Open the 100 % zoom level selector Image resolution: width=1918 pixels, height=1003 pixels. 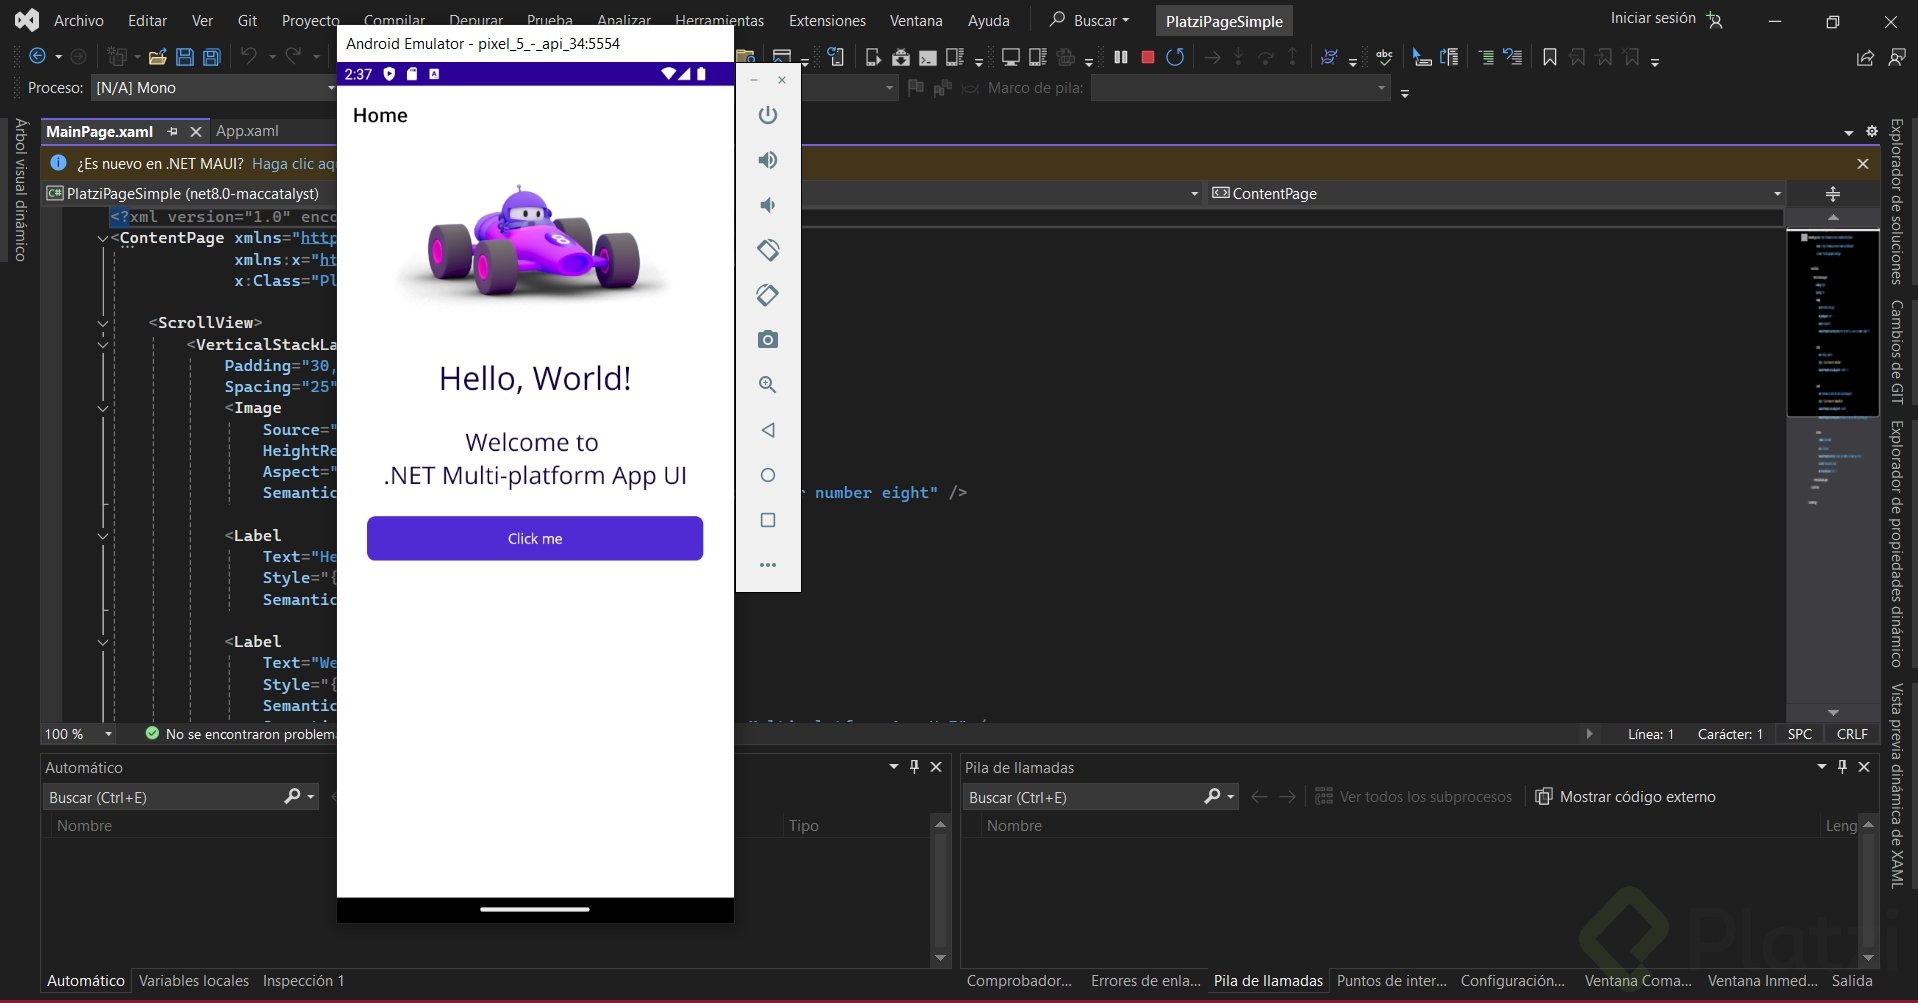click(108, 734)
